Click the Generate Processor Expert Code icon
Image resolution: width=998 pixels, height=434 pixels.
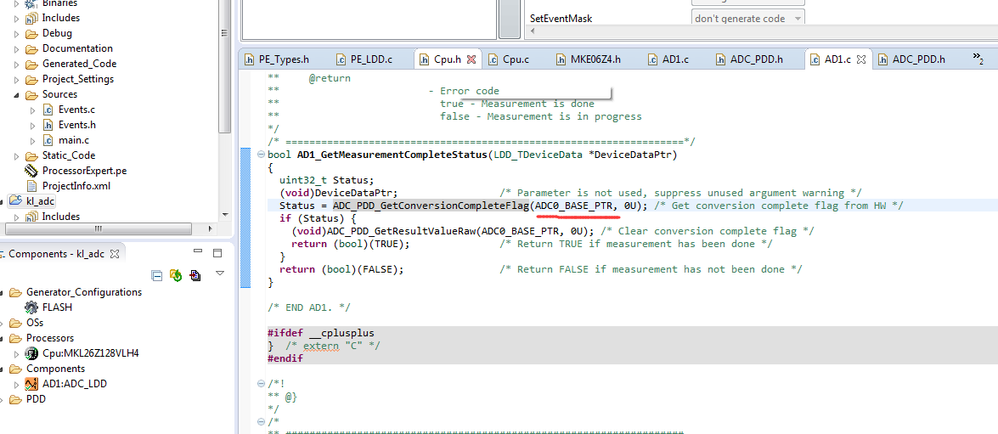click(176, 275)
